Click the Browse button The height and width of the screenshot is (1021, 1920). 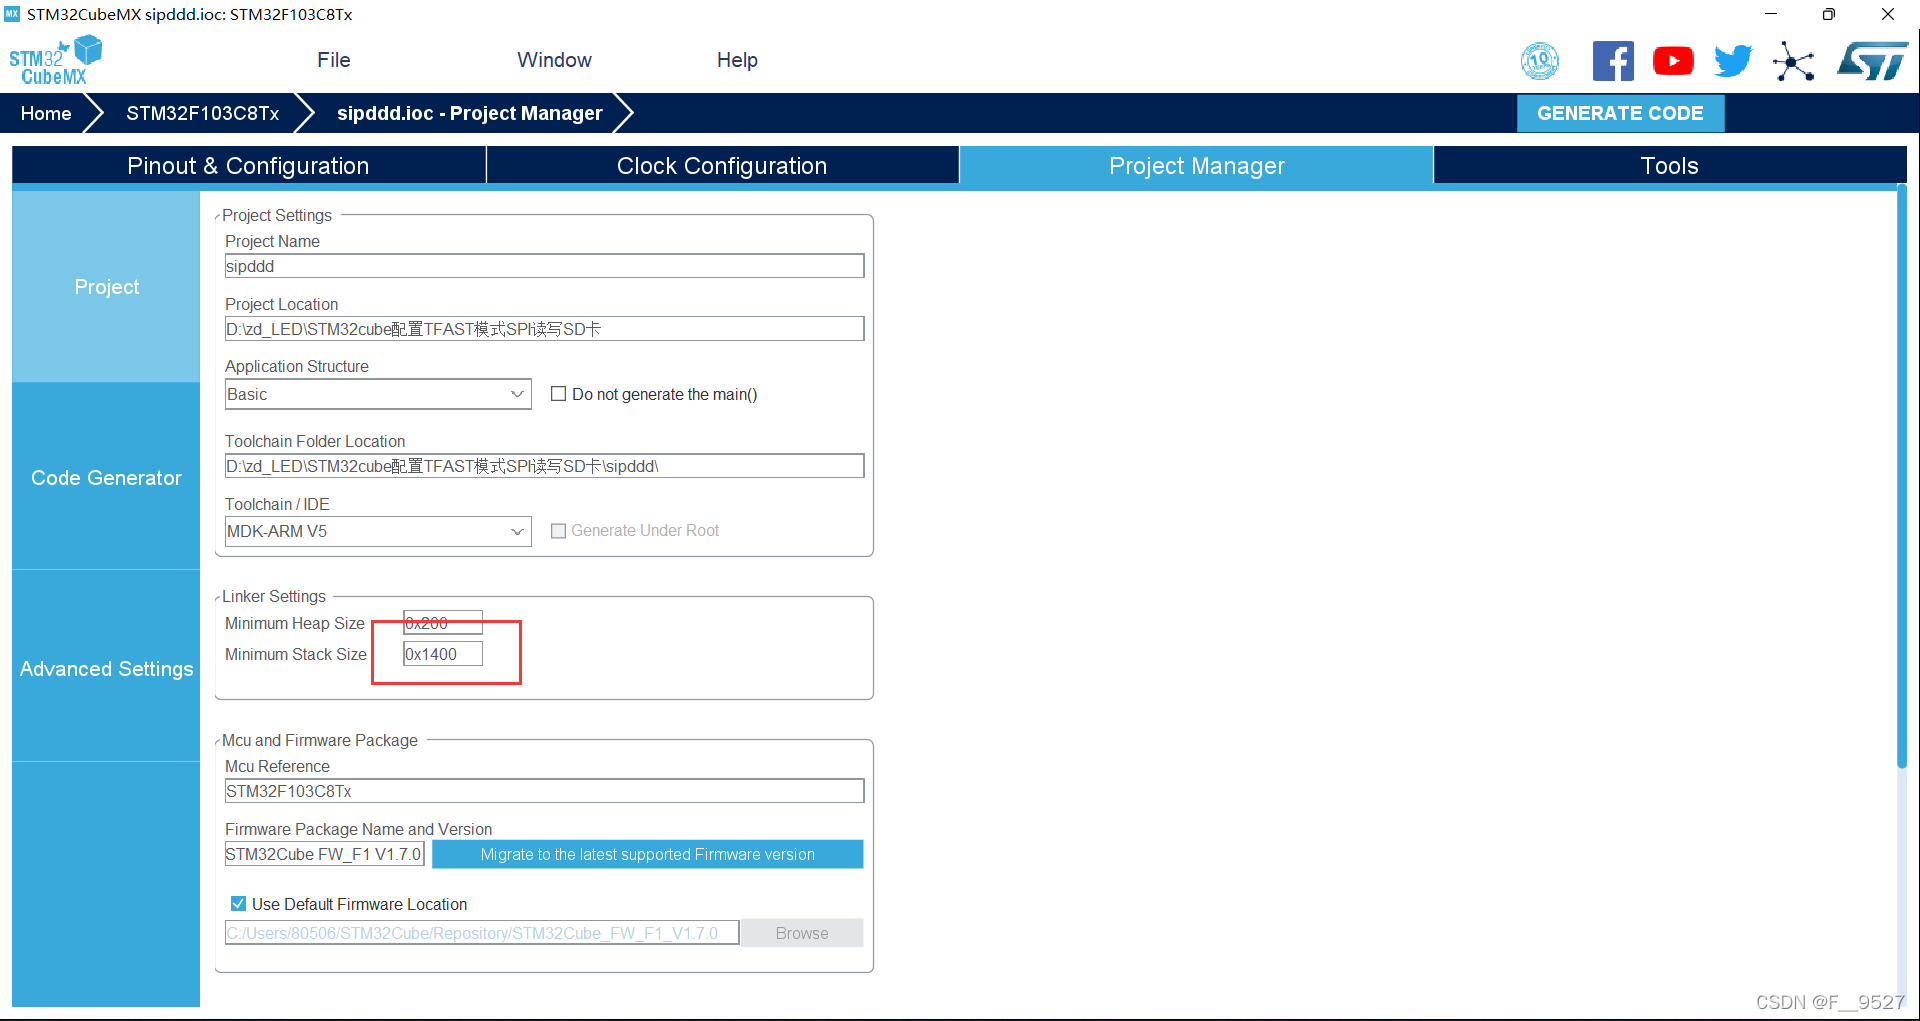[802, 933]
